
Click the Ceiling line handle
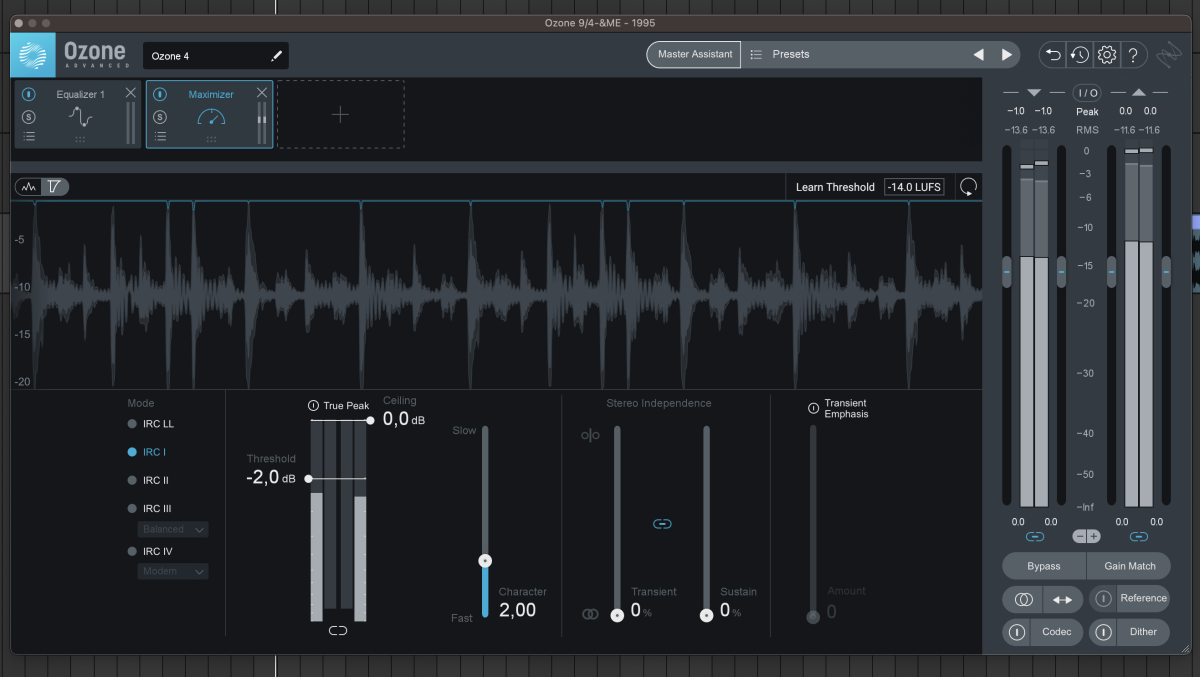point(370,421)
